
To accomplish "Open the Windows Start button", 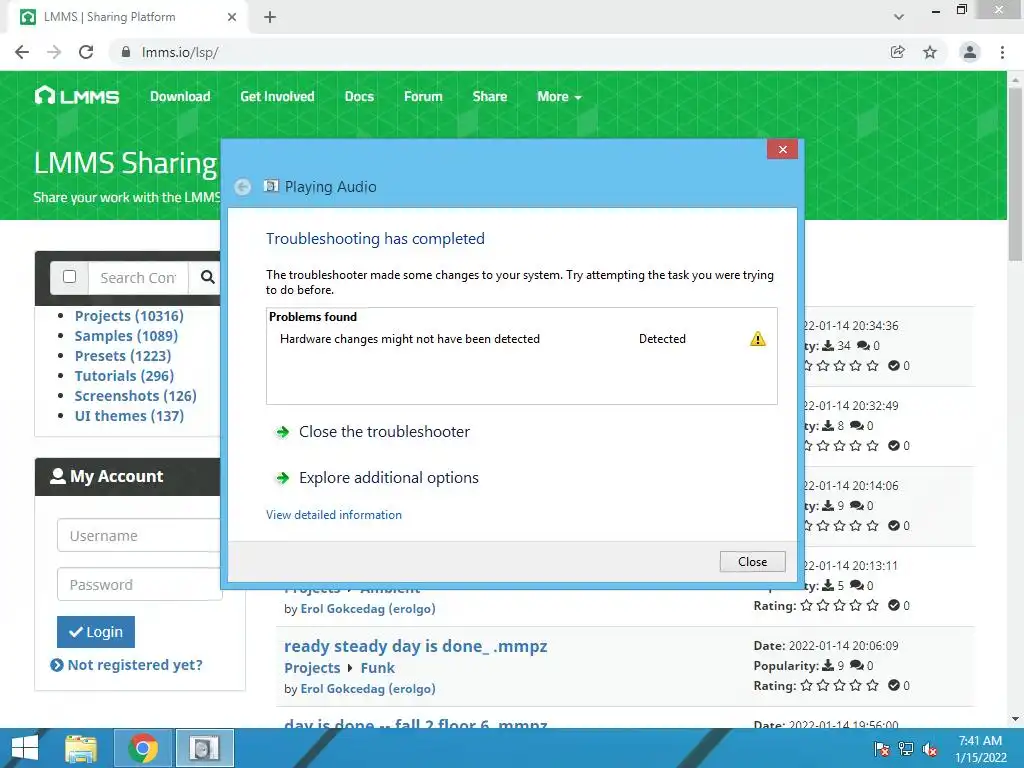I will (24, 748).
